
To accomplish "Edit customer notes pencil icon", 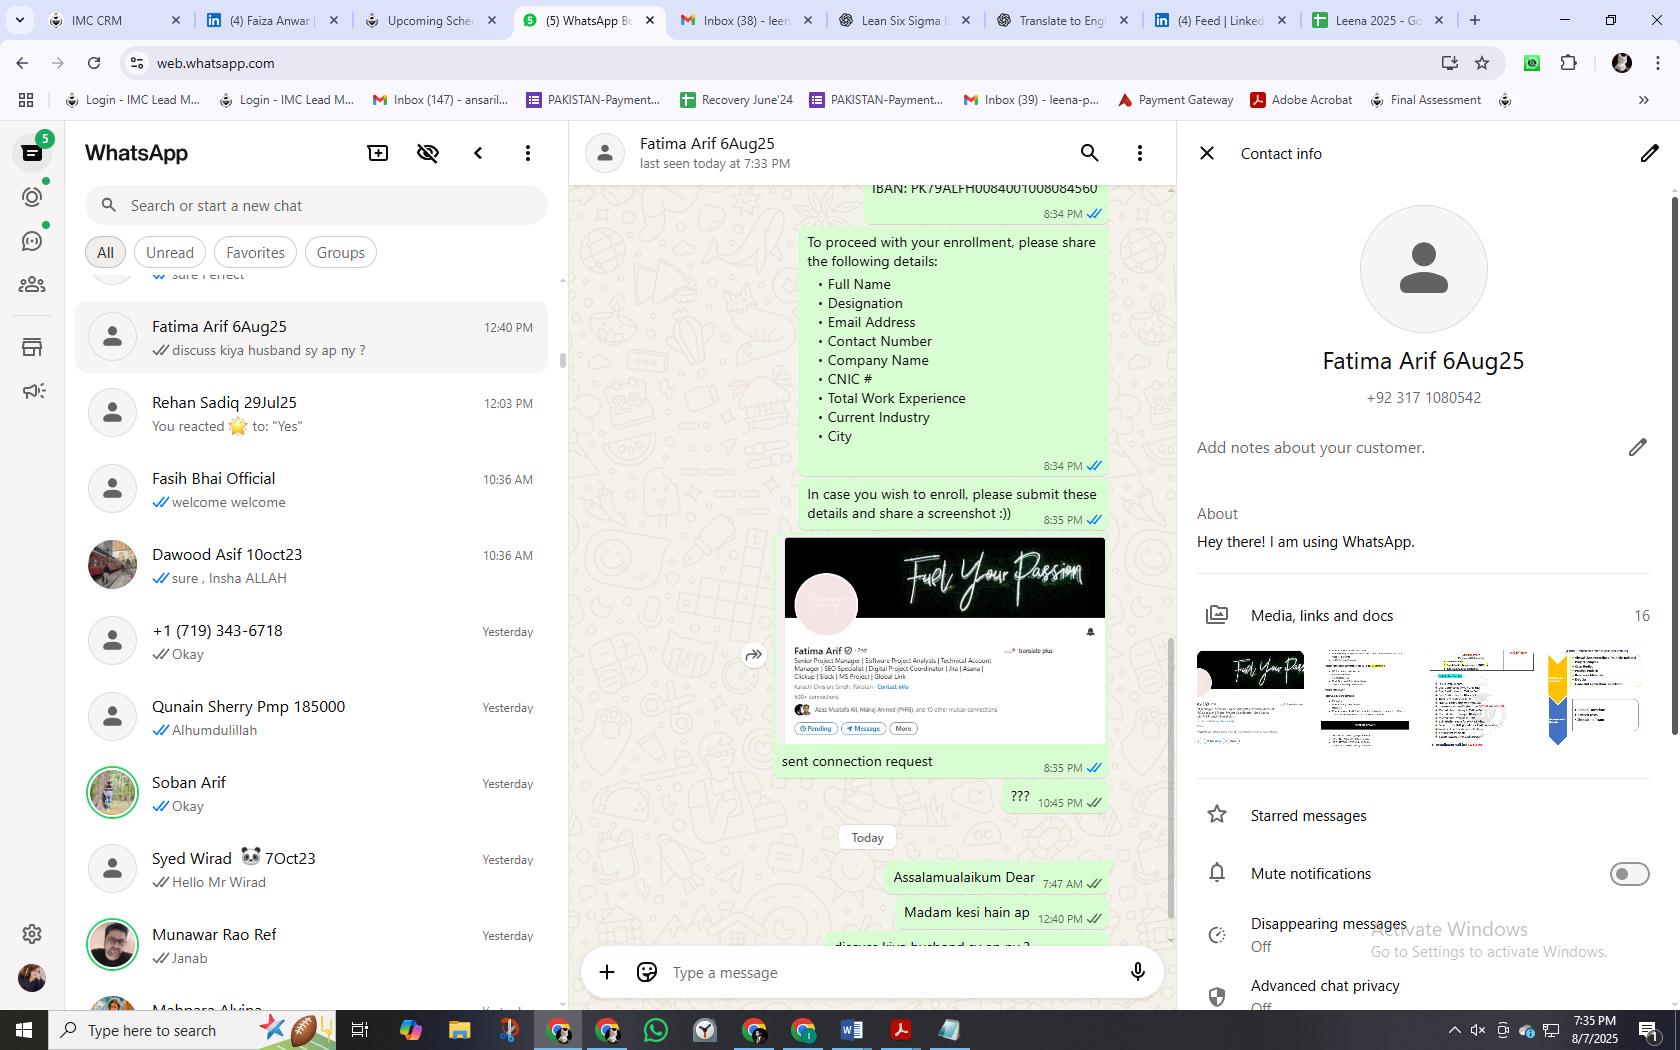I will 1637,447.
